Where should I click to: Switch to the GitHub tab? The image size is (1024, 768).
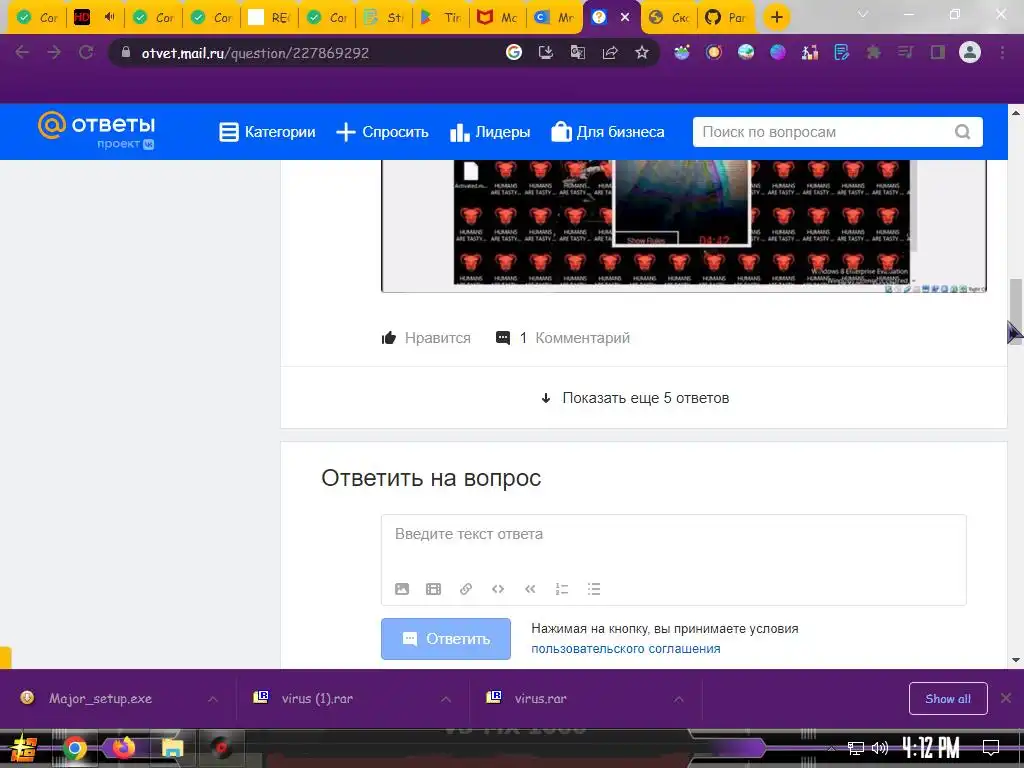pos(726,17)
